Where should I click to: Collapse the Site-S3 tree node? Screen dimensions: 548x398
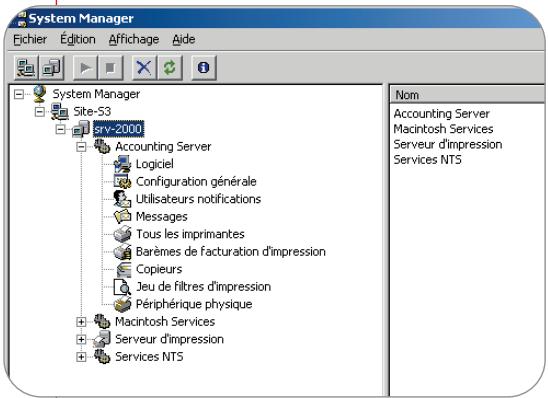(39, 112)
